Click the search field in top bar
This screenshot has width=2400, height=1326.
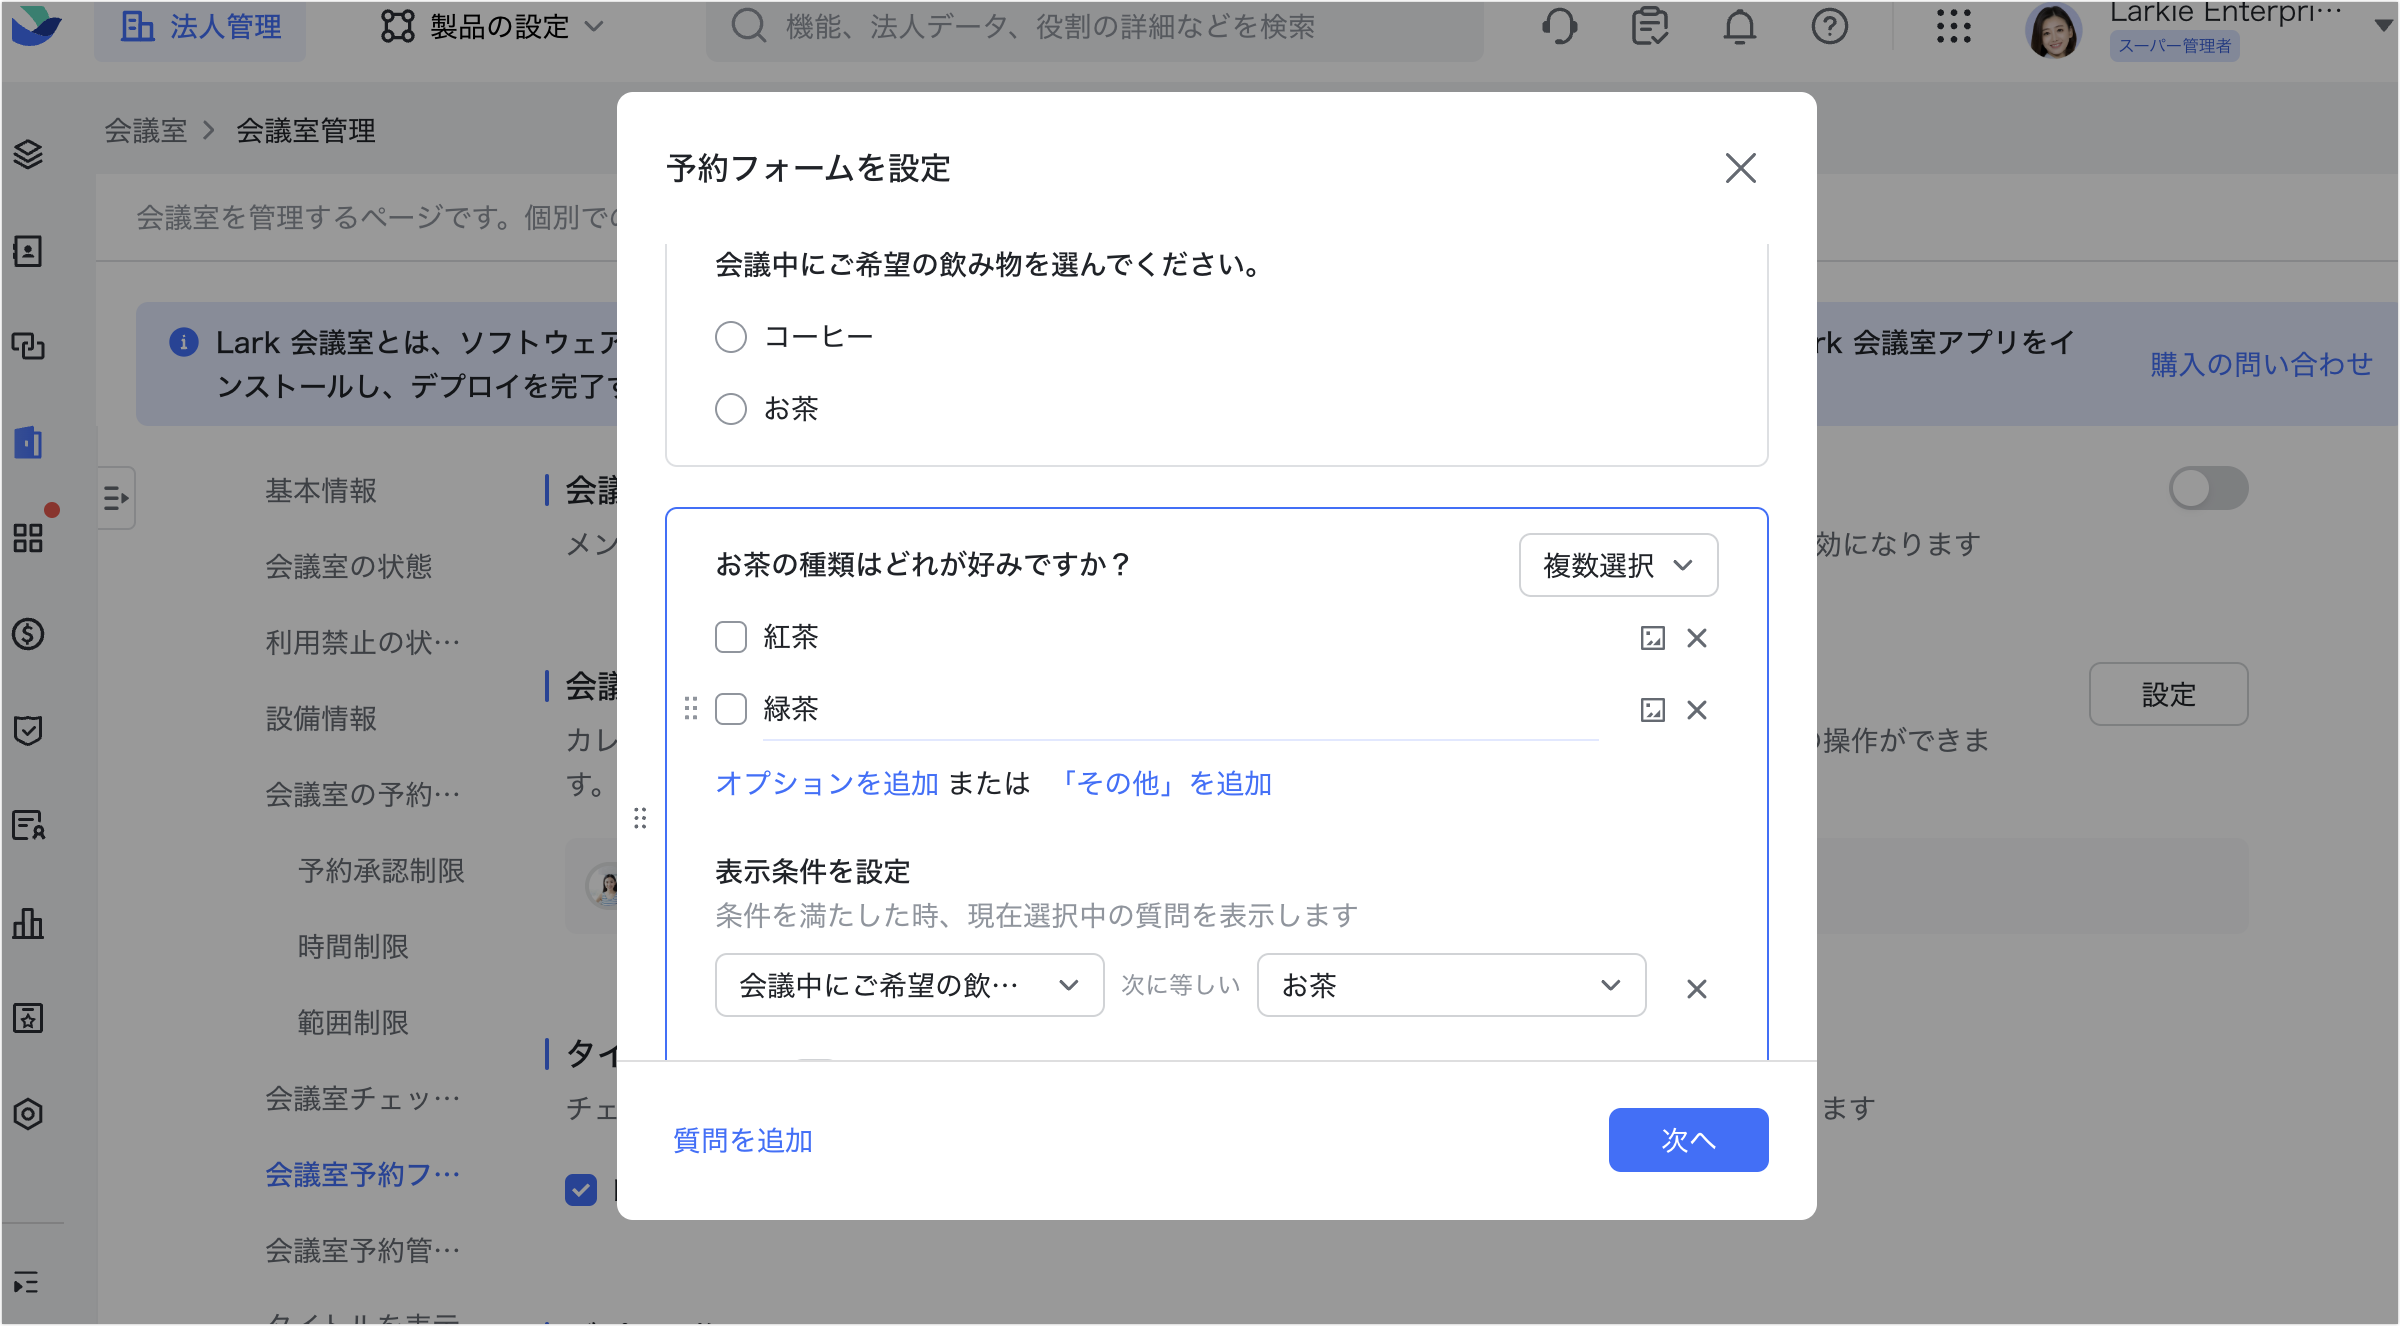[x=1094, y=27]
